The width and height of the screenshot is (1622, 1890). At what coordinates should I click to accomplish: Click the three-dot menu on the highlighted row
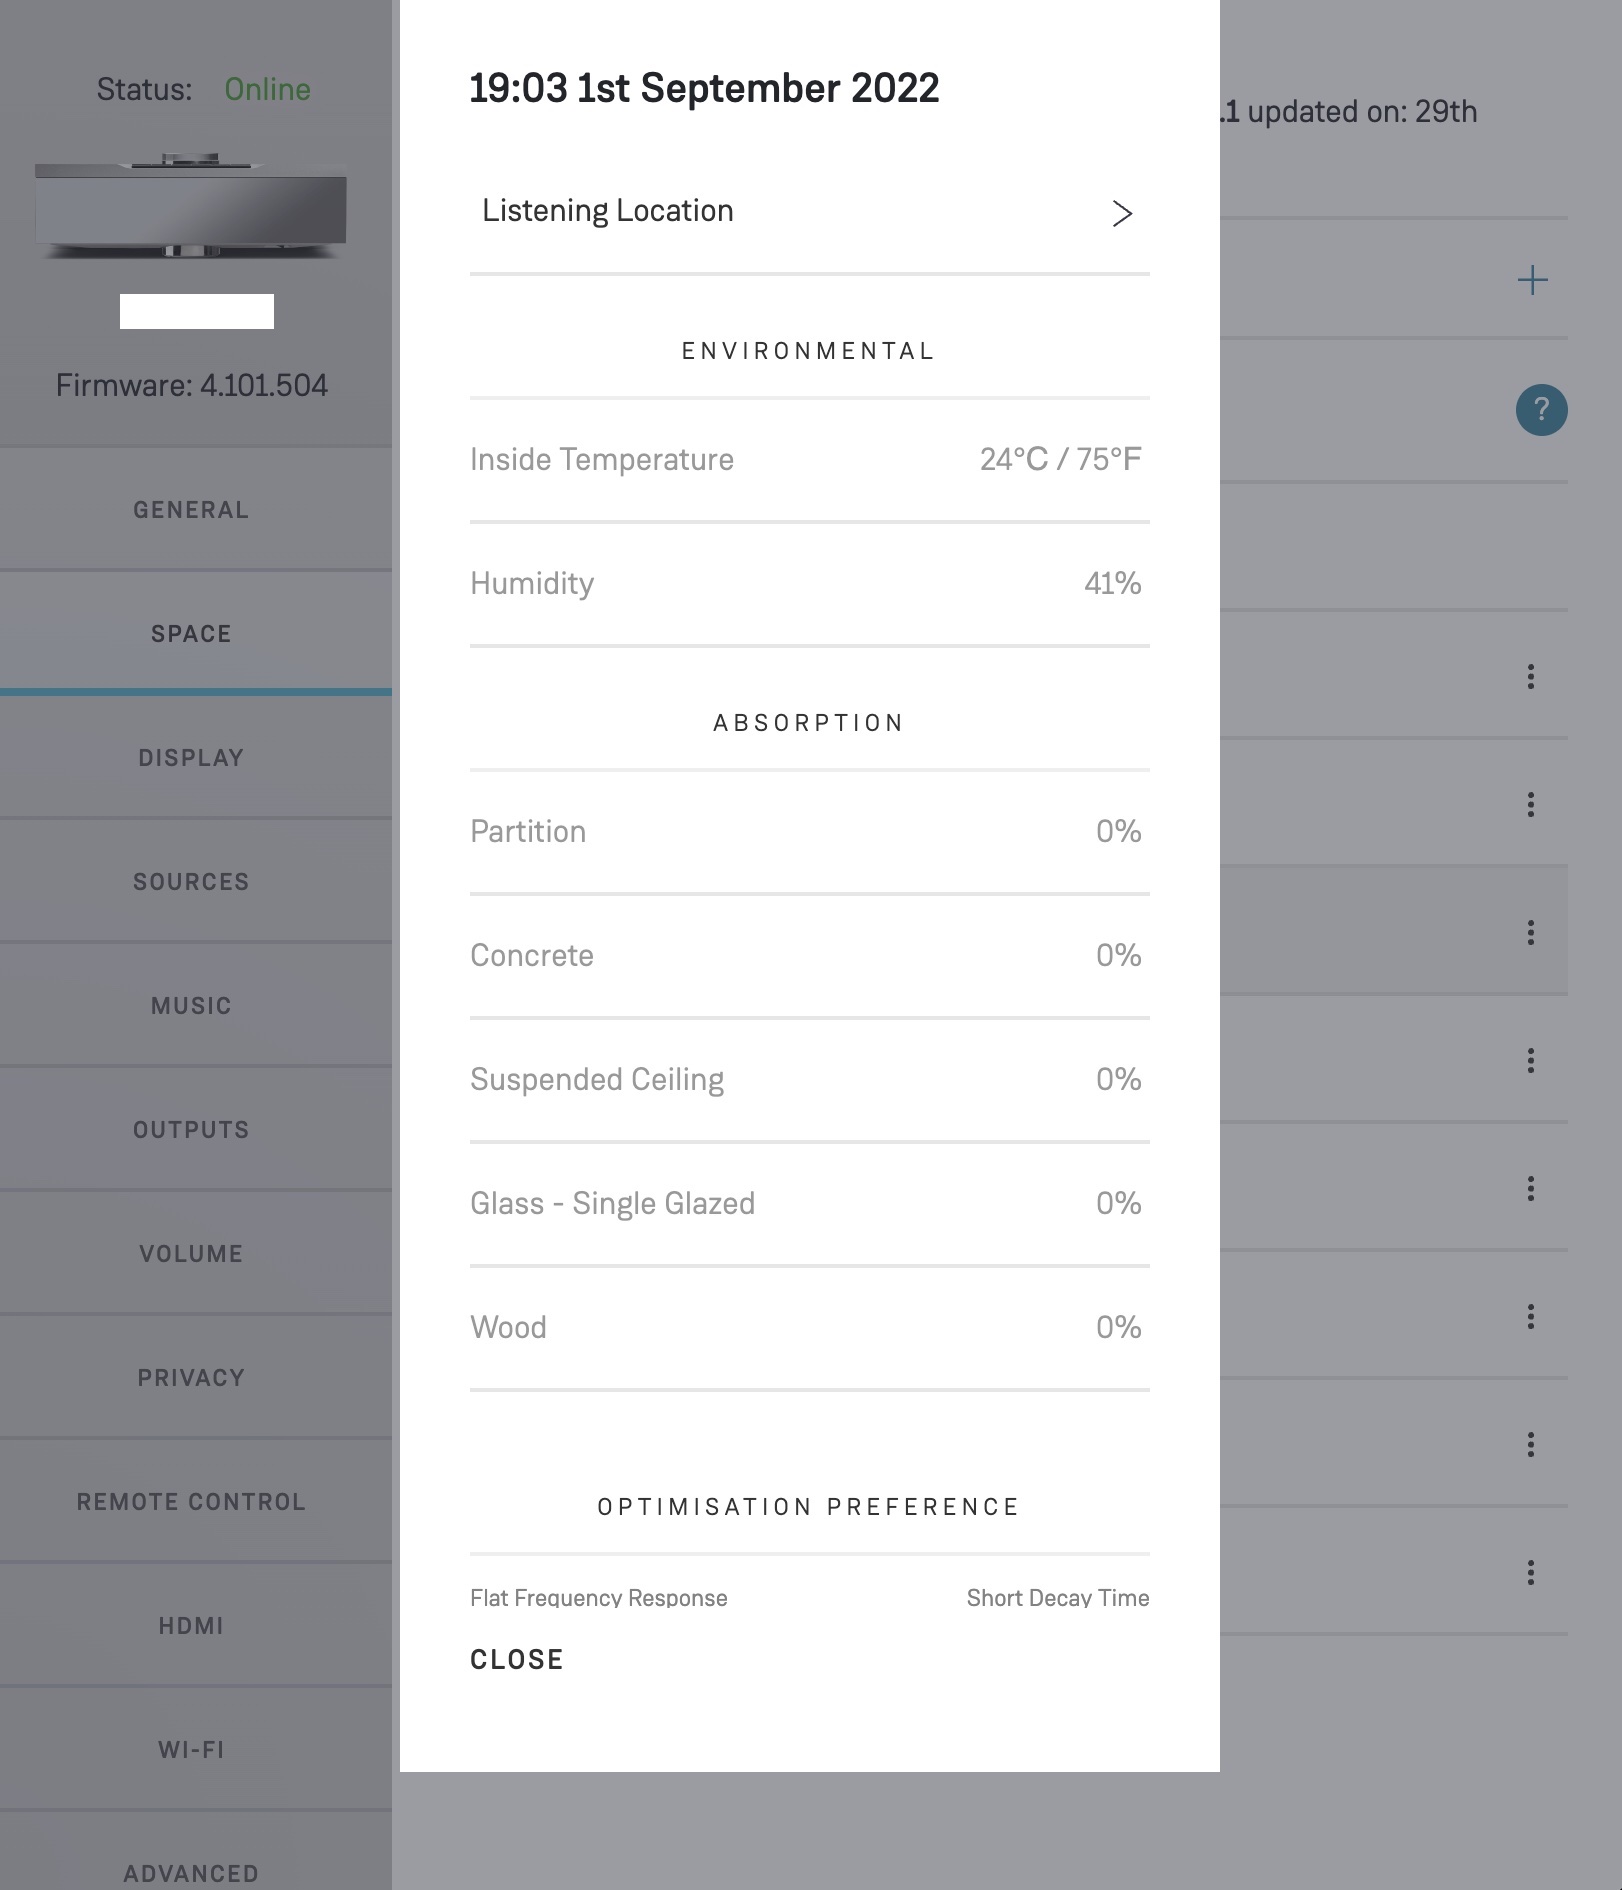pyautogui.click(x=1530, y=933)
